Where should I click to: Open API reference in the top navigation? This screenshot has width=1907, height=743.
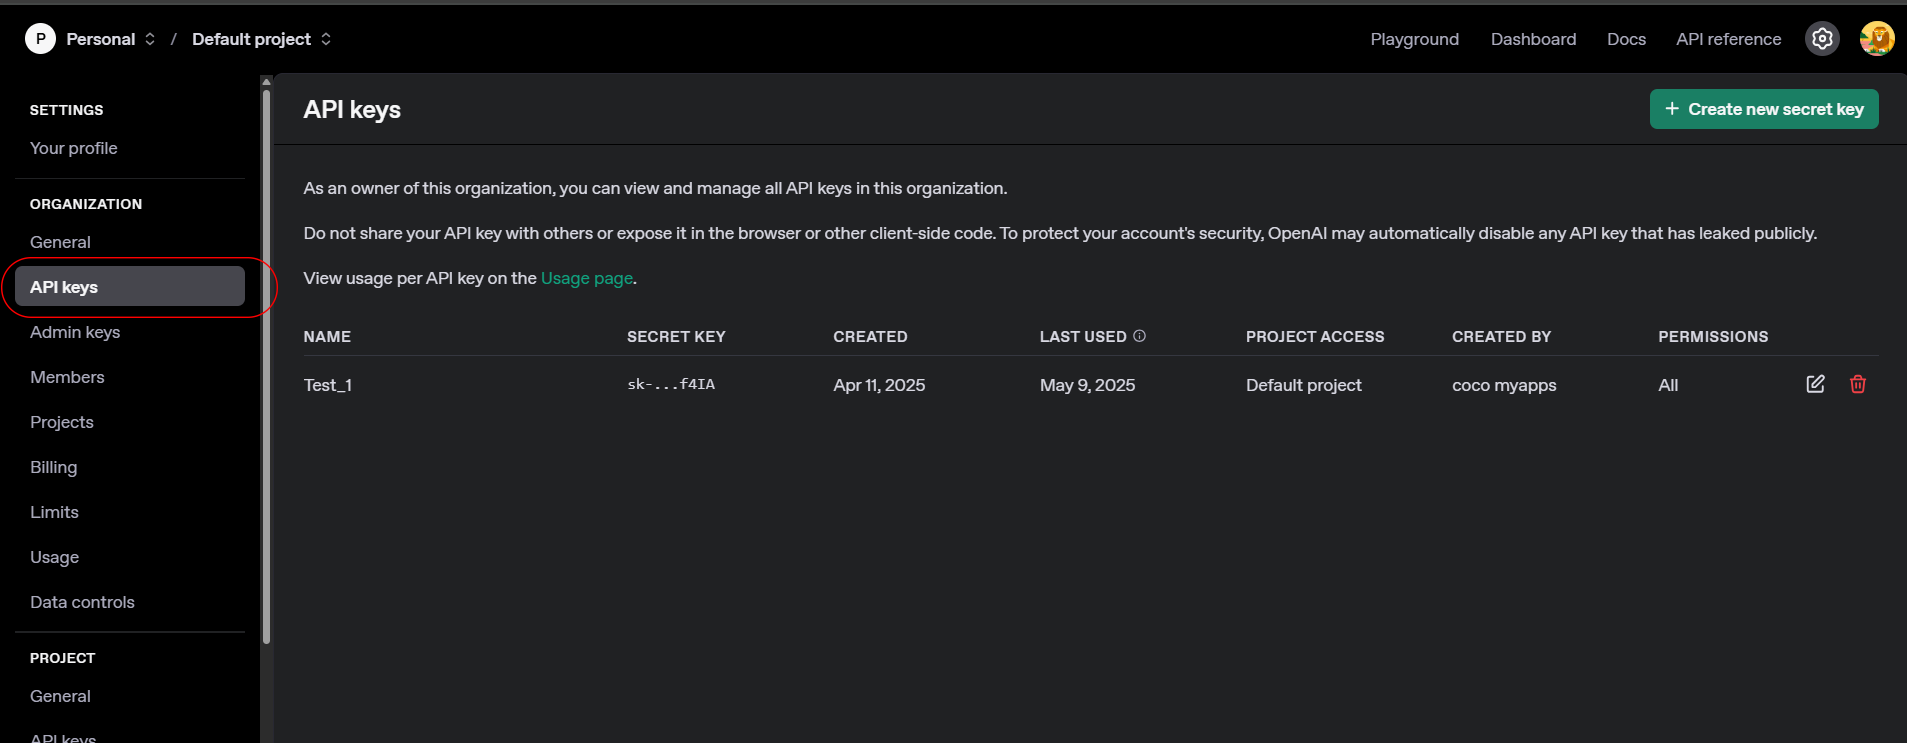pos(1728,39)
